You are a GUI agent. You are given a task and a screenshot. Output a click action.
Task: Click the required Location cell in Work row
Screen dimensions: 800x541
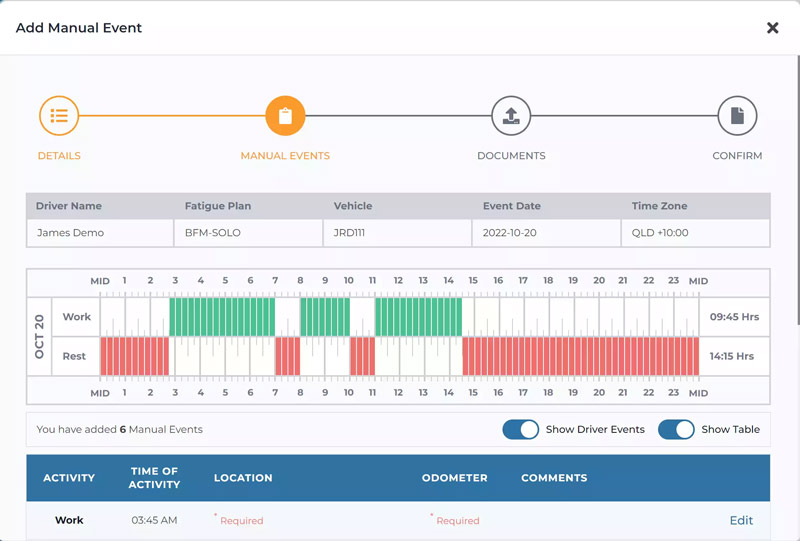240,520
